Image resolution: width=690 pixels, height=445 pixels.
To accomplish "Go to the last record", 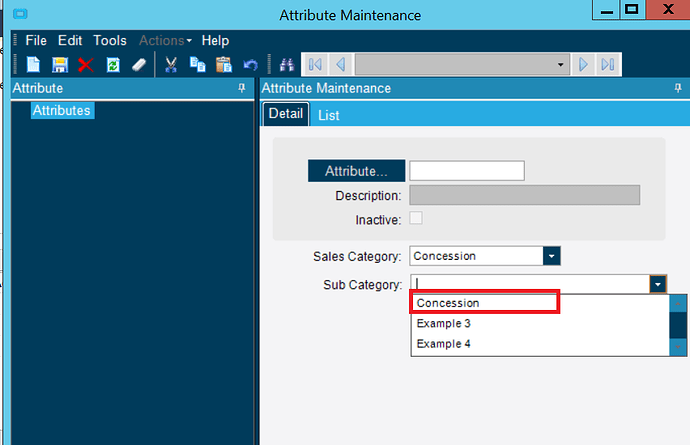I will (x=608, y=65).
